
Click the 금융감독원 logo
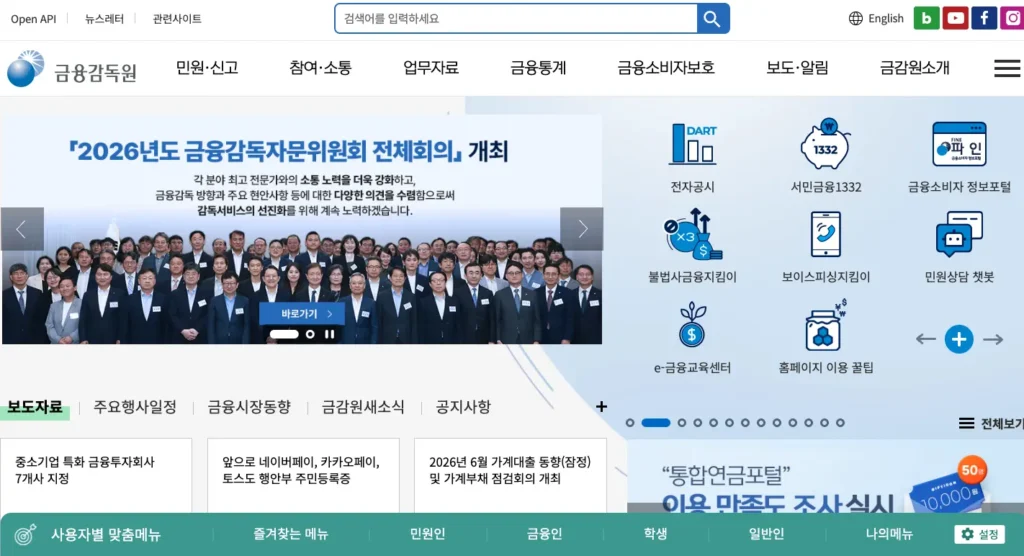click(72, 69)
